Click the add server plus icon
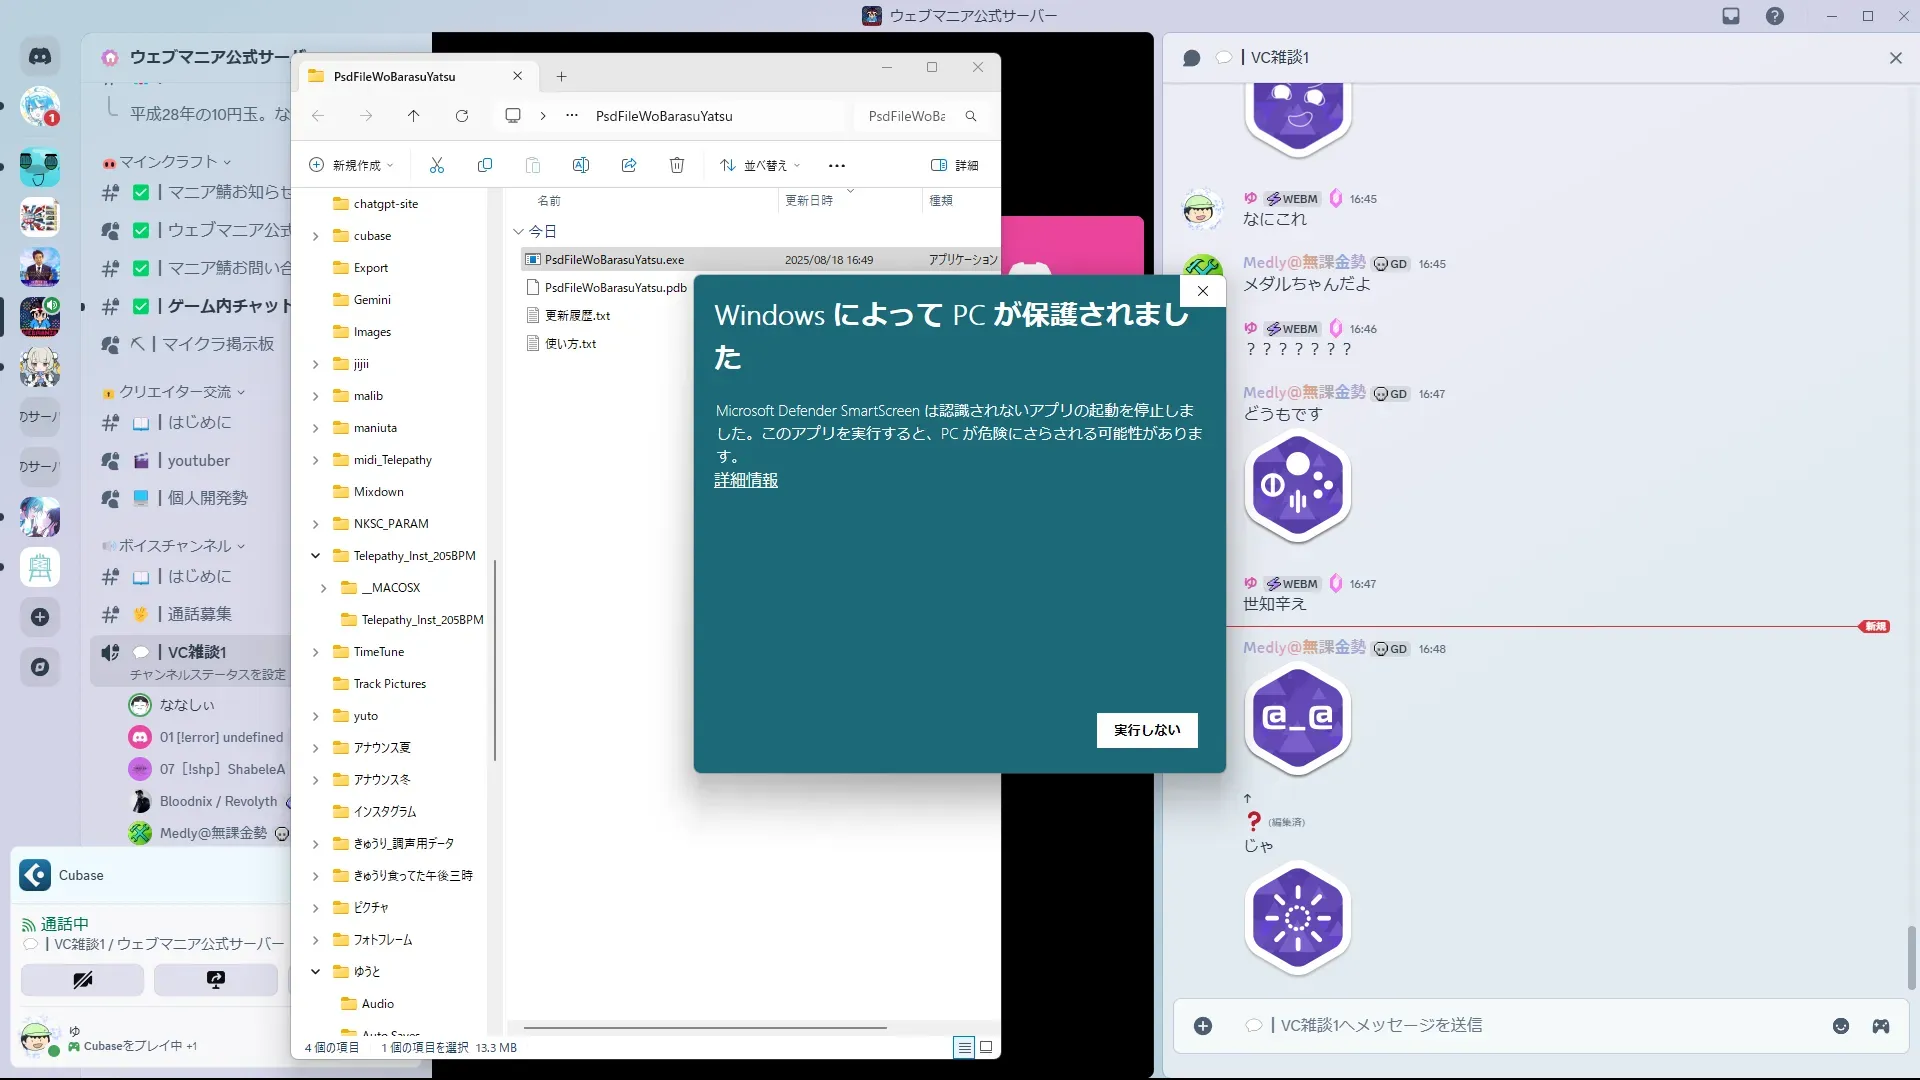 tap(40, 617)
